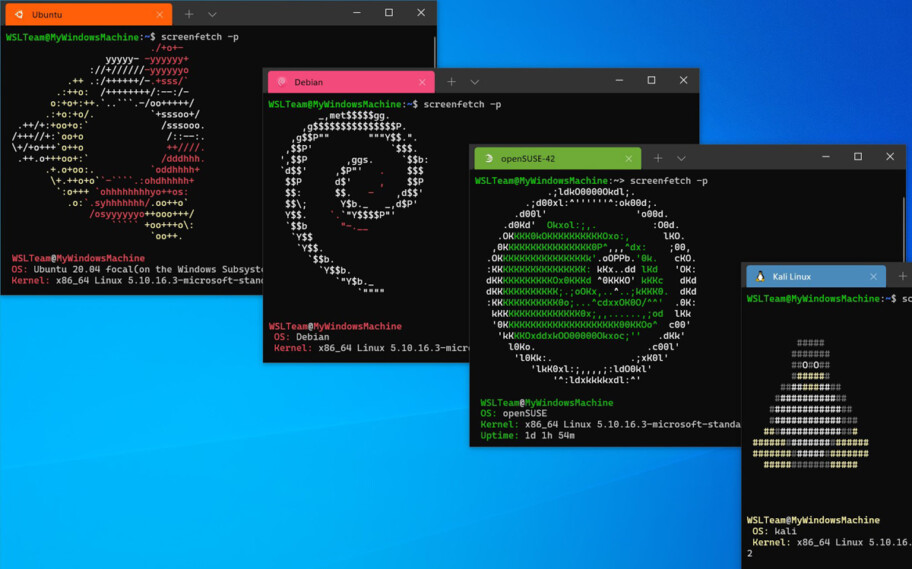
Task: Click "screenfetch -p" command in openSUSE terminal
Action: pyautogui.click(x=668, y=181)
